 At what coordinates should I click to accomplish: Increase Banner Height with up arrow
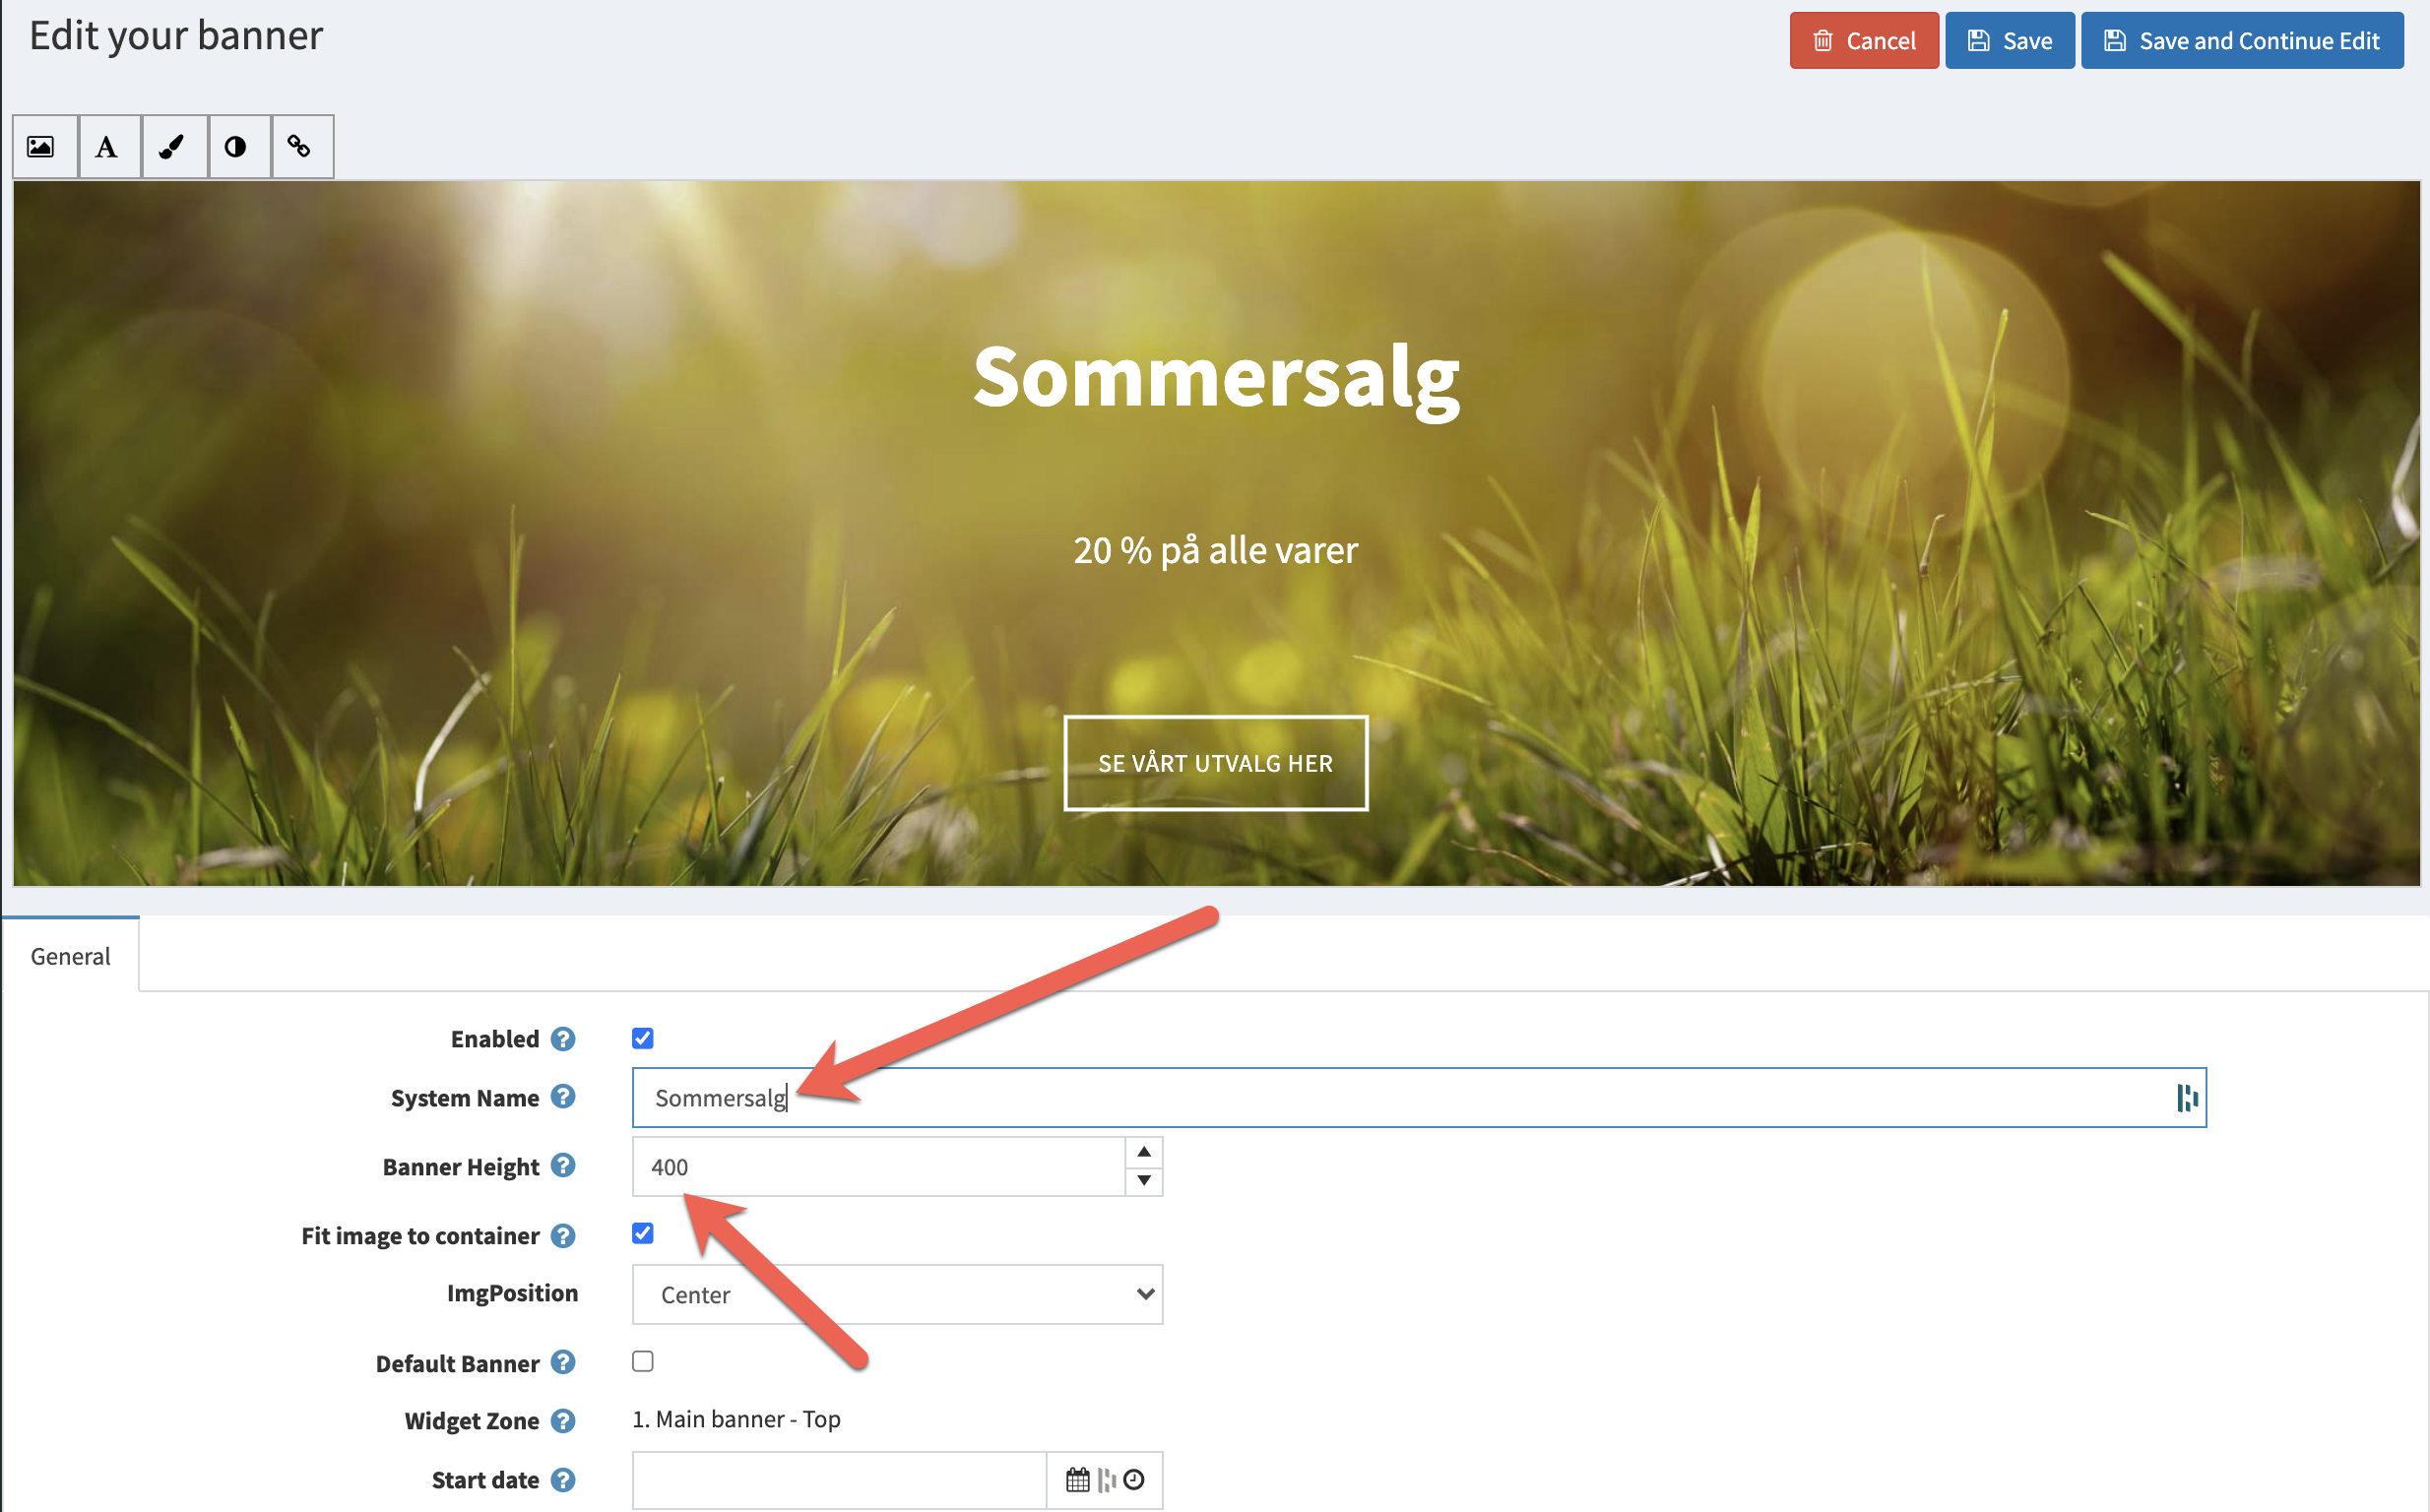pos(1144,1152)
